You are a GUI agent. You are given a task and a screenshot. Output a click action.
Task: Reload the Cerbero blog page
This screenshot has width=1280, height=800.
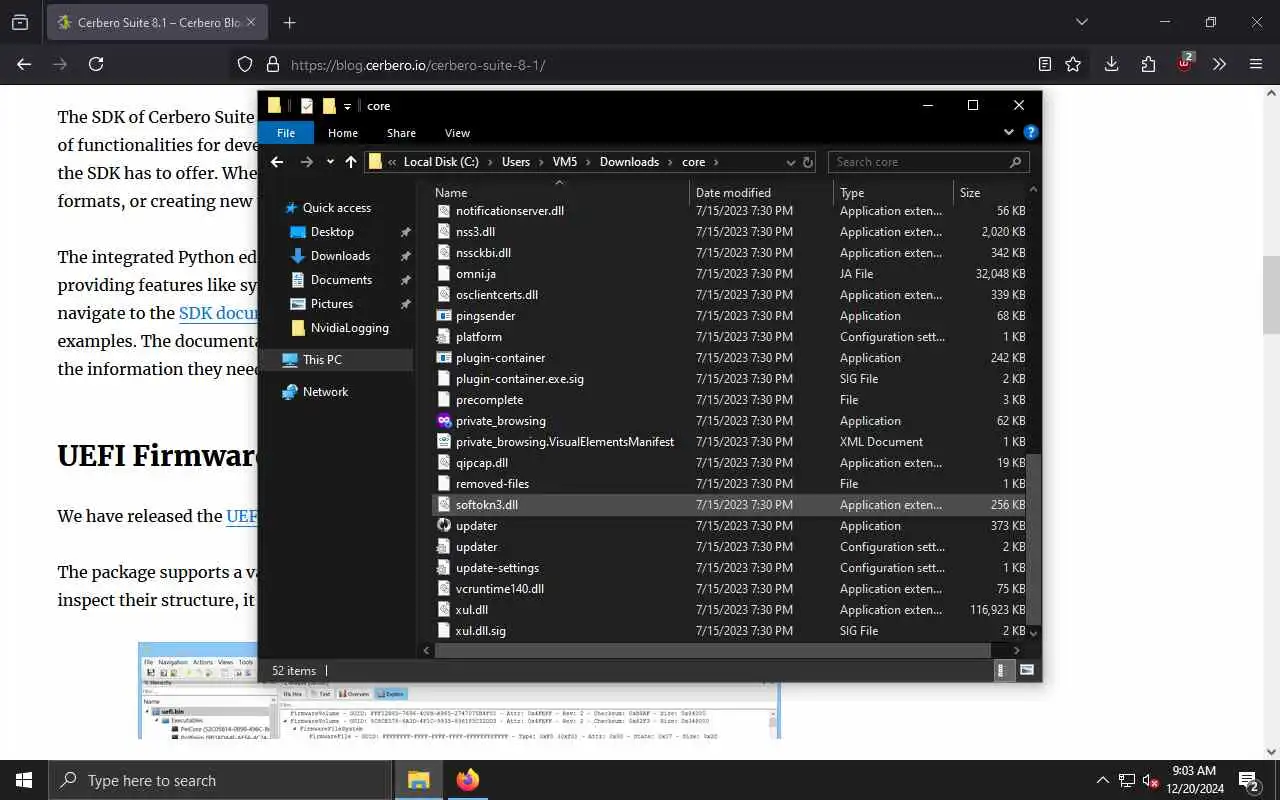96,64
